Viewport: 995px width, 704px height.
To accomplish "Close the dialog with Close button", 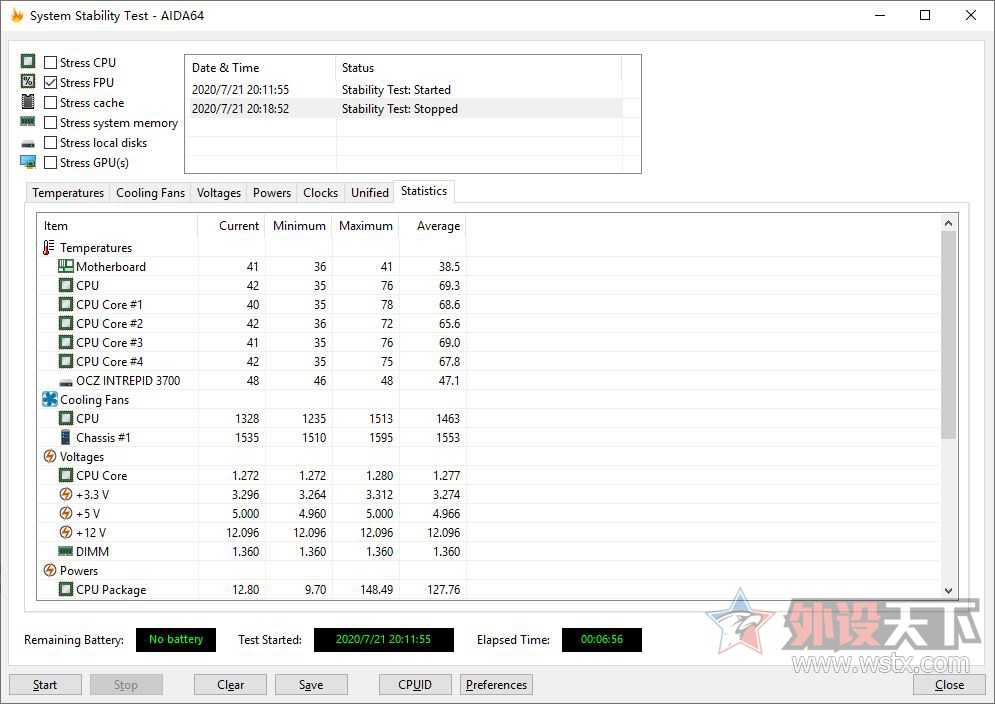I will (x=949, y=684).
